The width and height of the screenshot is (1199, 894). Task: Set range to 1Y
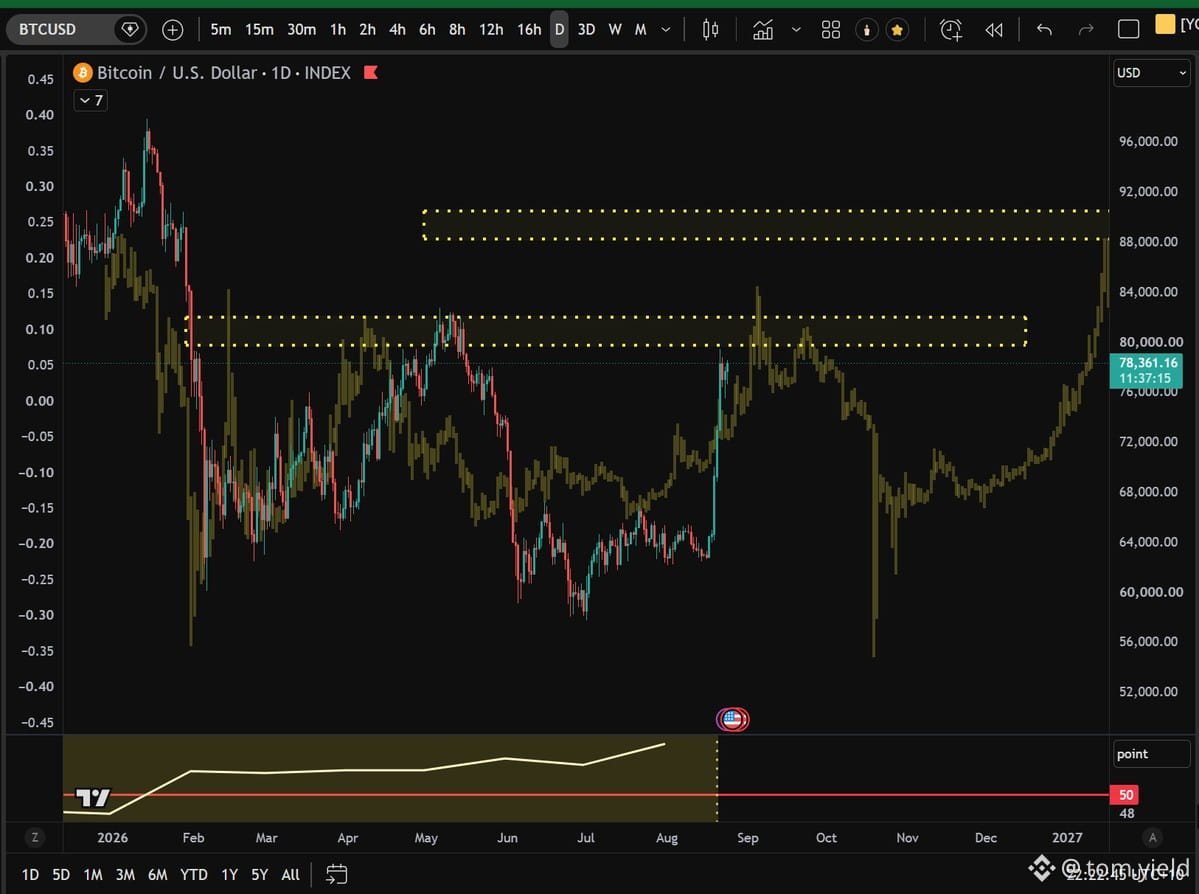[229, 874]
